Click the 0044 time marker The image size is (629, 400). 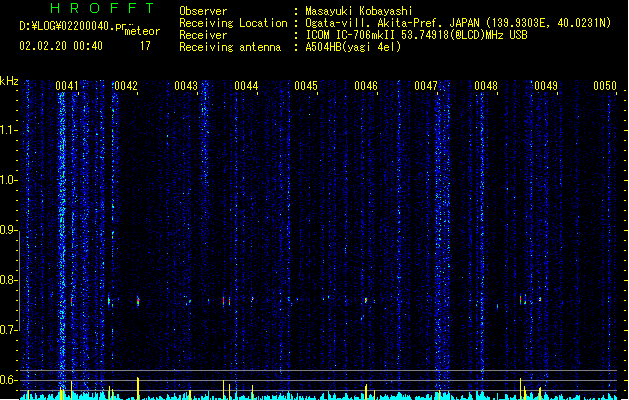pyautogui.click(x=246, y=86)
